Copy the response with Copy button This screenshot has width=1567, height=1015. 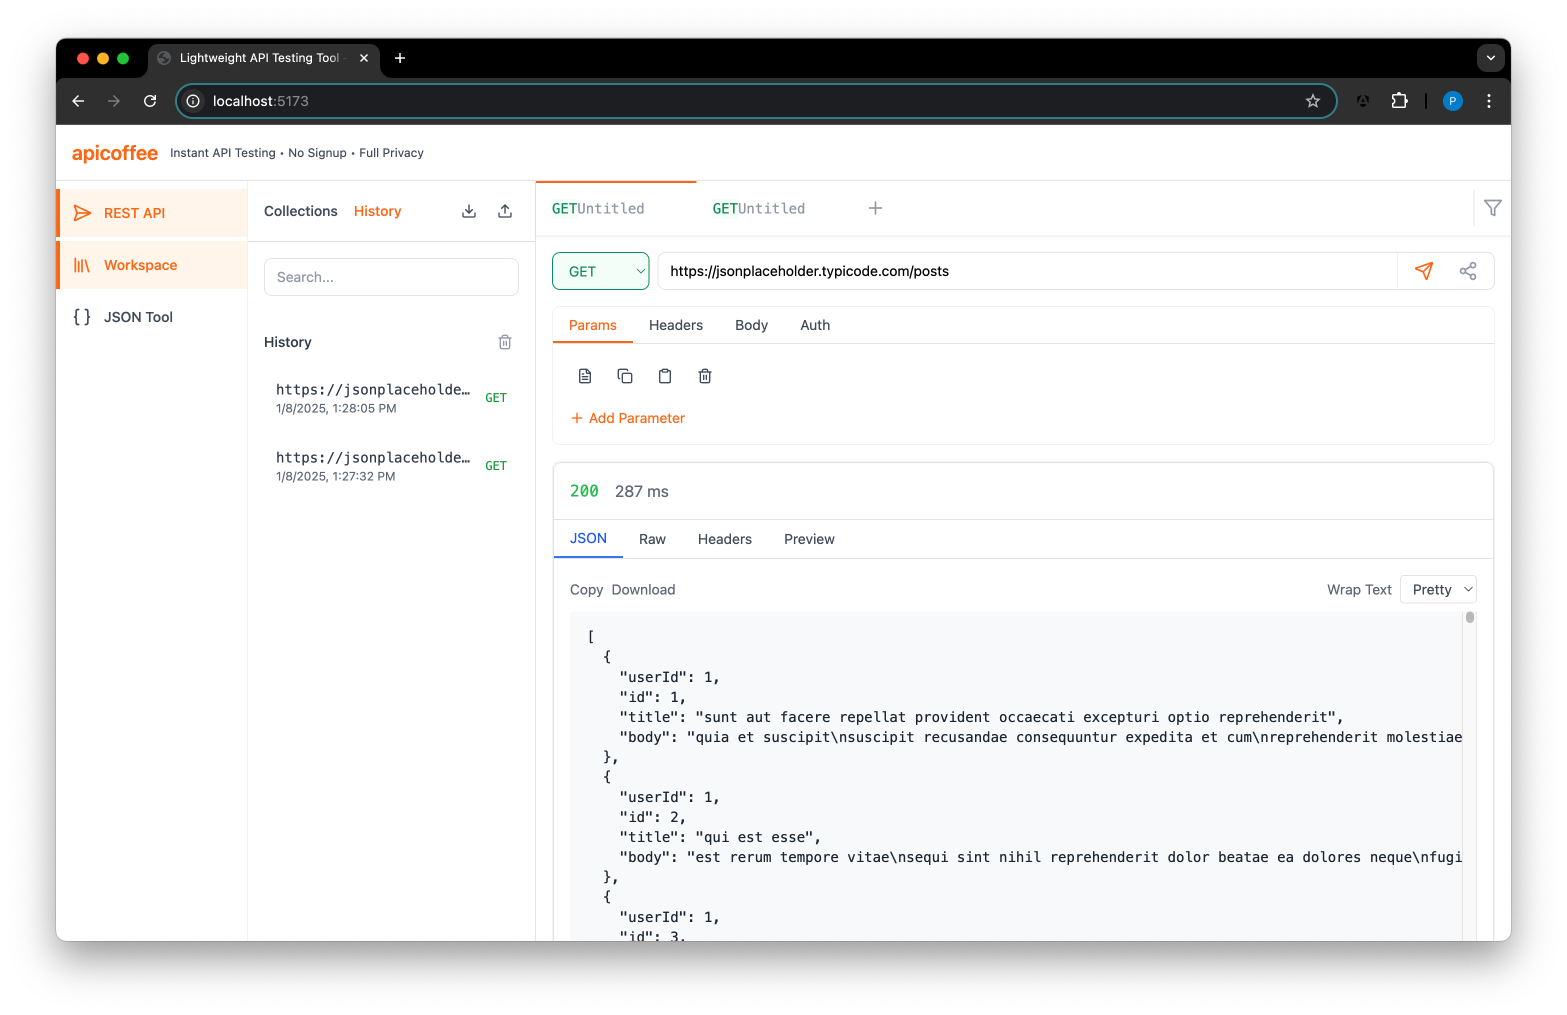coord(586,590)
